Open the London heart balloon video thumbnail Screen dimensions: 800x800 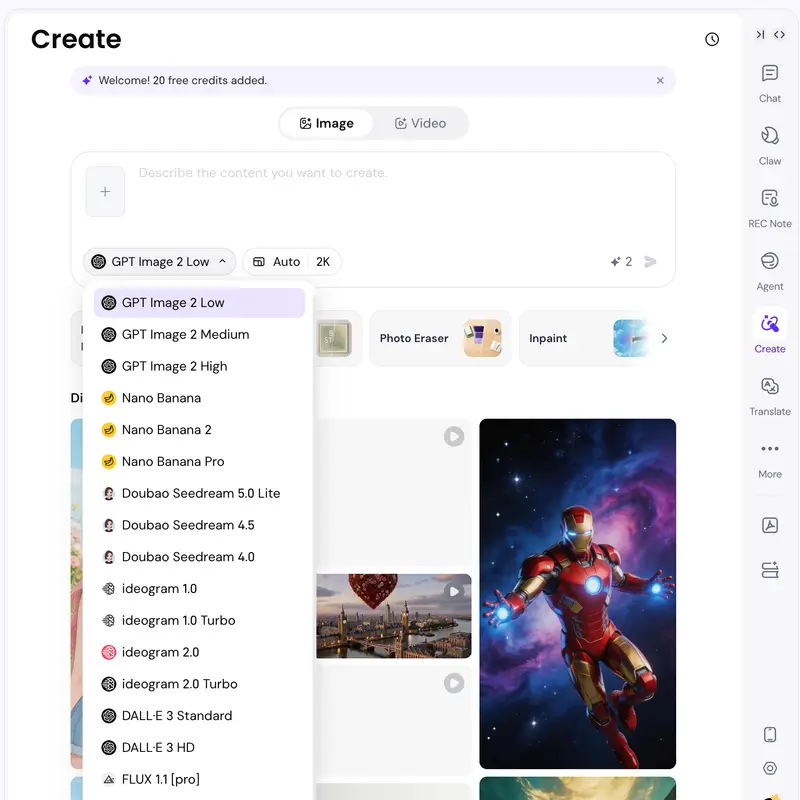(x=393, y=616)
